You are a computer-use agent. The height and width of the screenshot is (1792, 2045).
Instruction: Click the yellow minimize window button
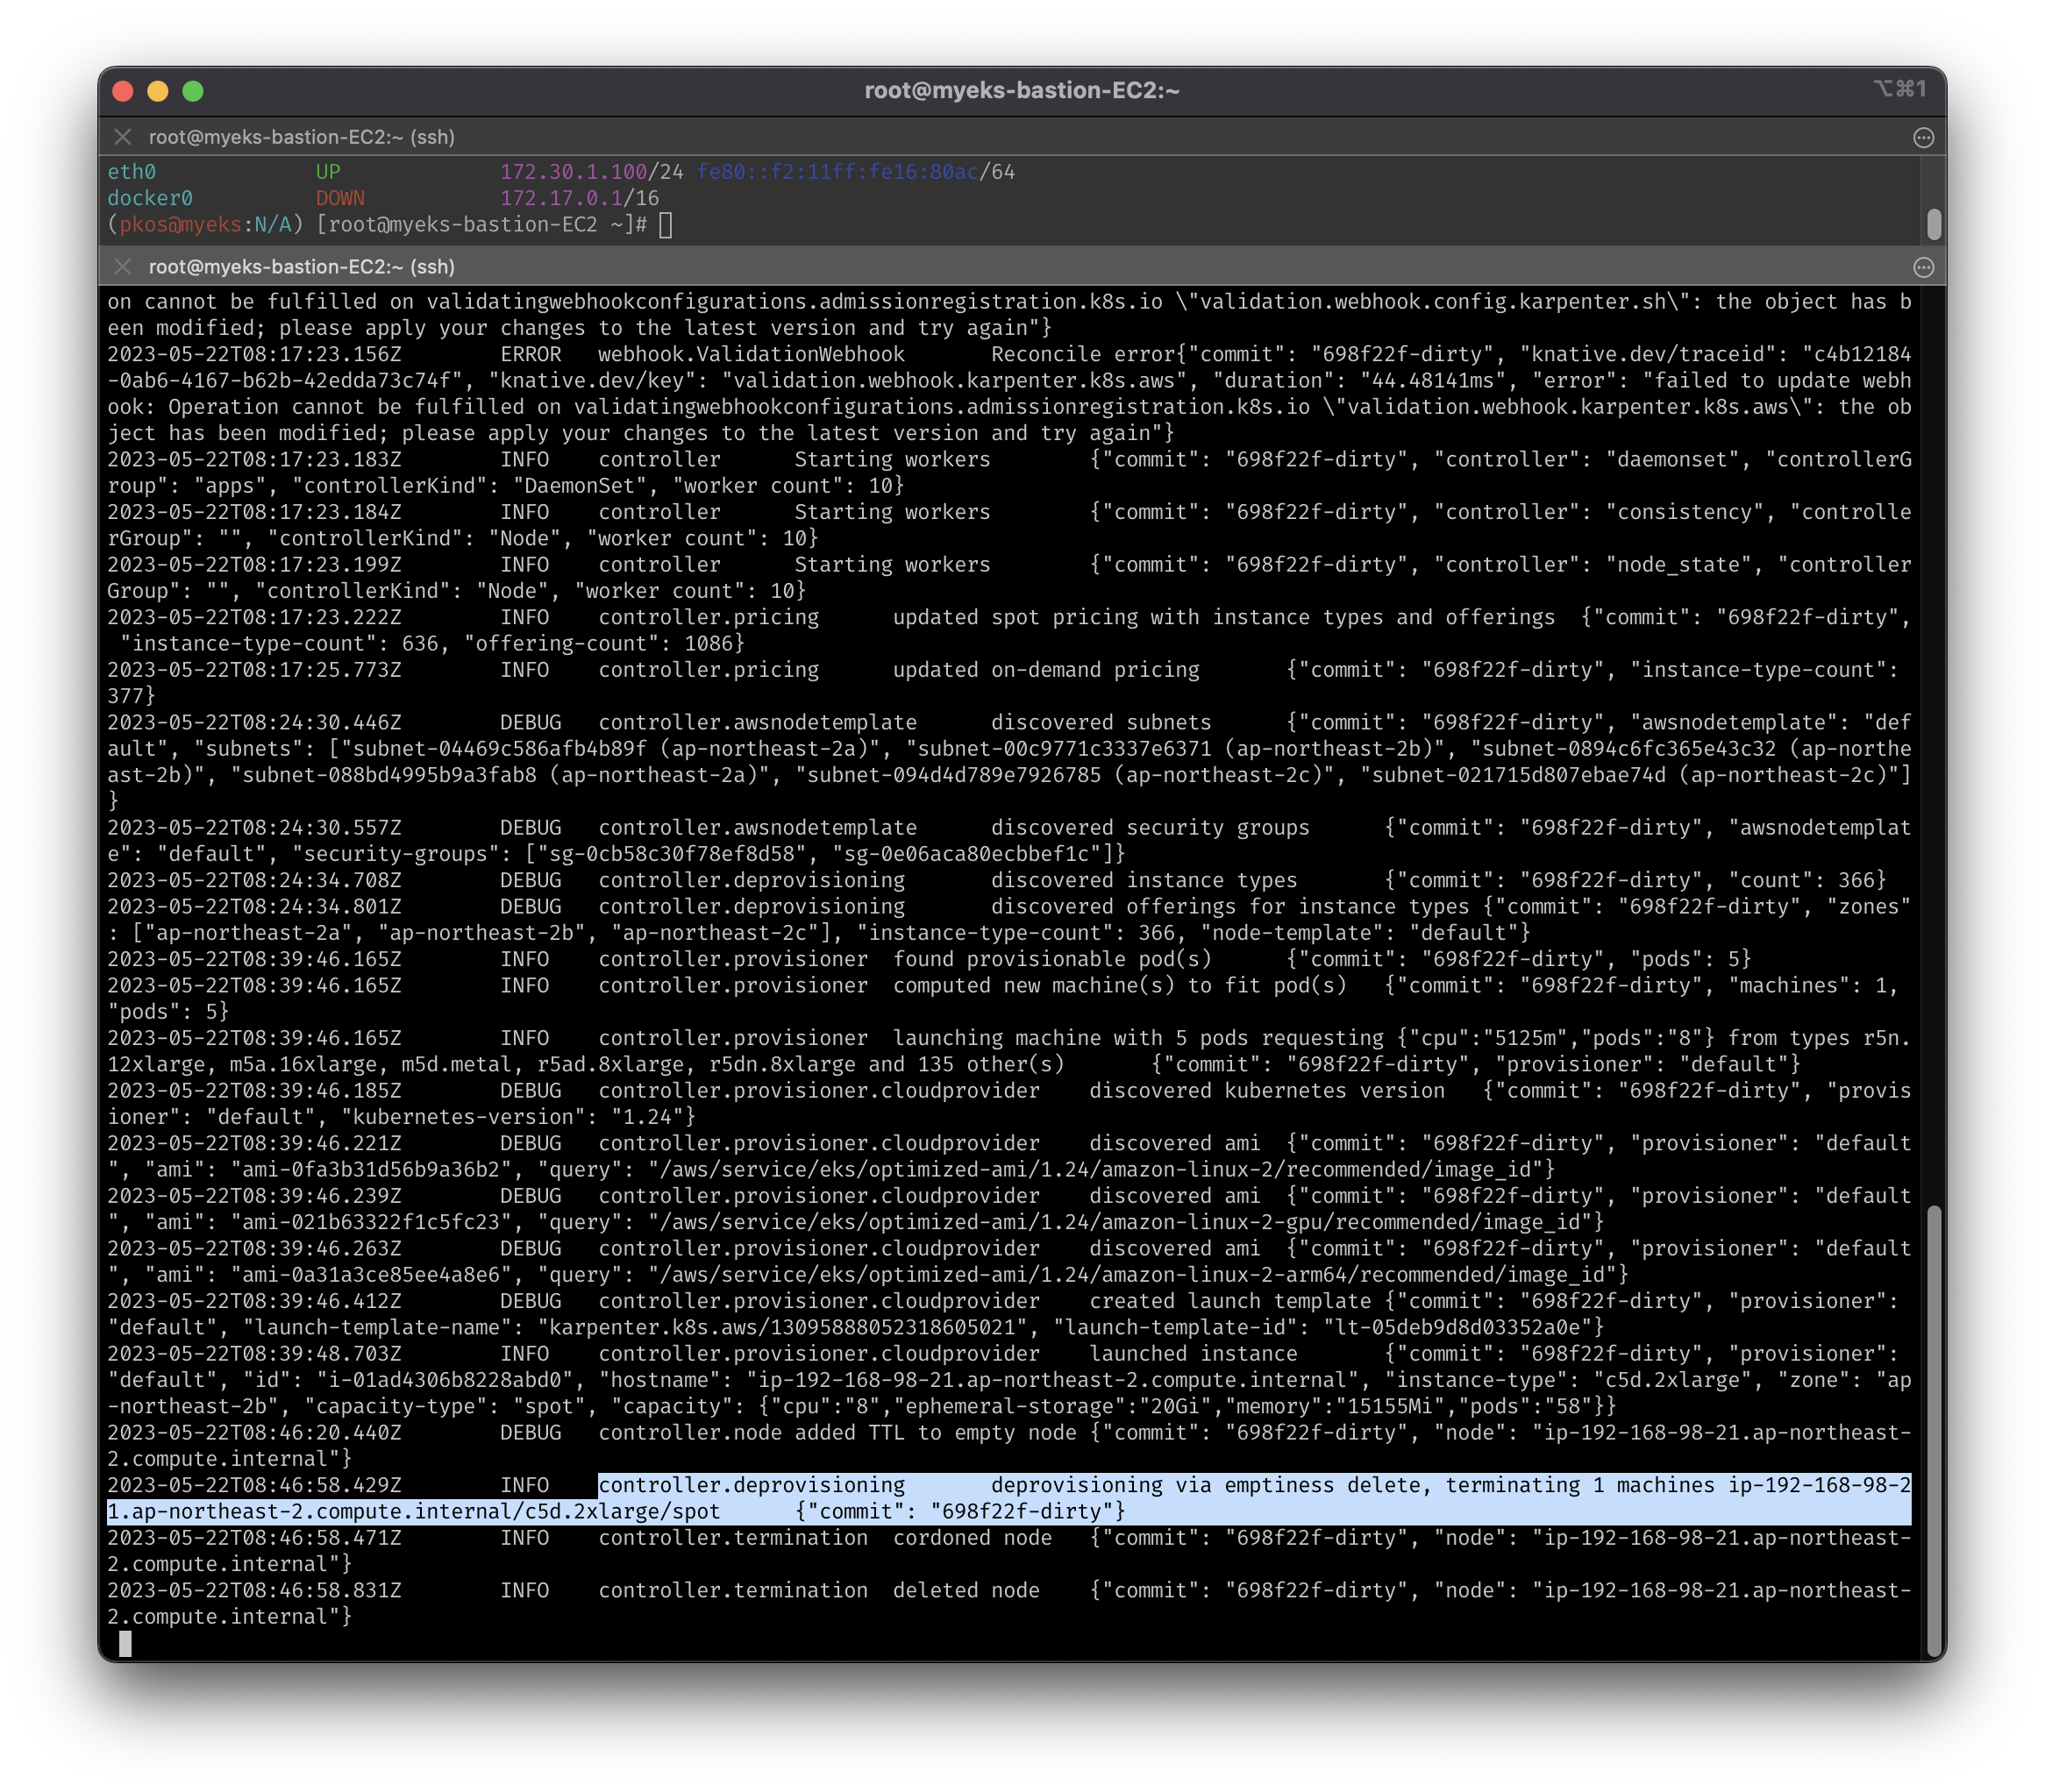[x=158, y=91]
